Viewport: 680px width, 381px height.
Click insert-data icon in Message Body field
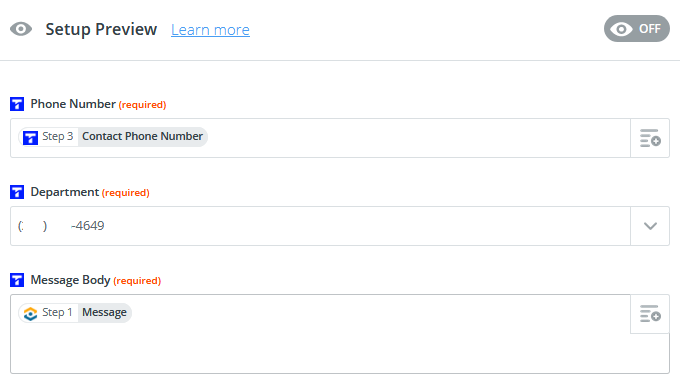click(x=650, y=314)
